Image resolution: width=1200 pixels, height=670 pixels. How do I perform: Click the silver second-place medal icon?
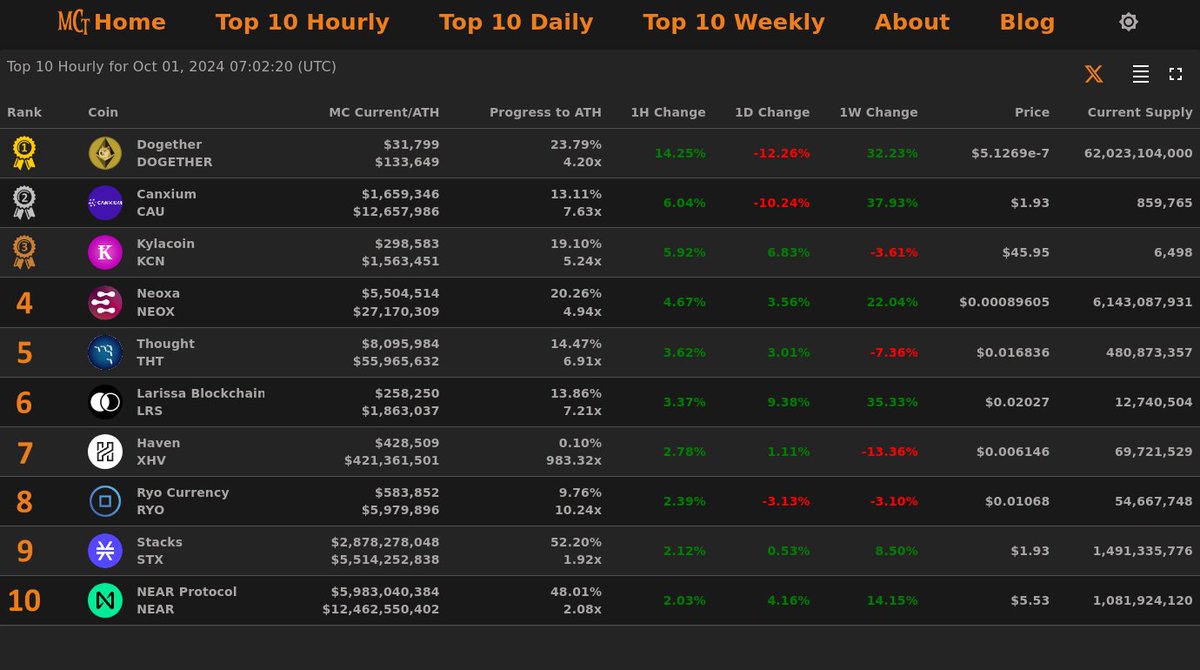pos(24,203)
